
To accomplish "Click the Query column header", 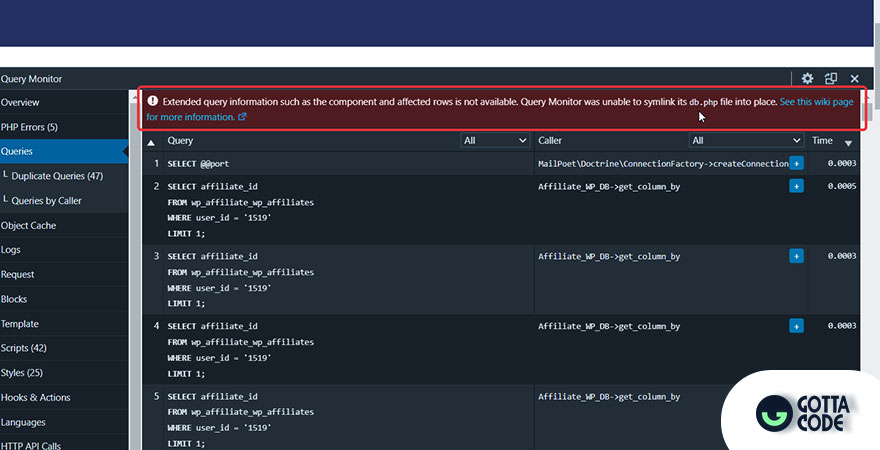I will (x=180, y=140).
